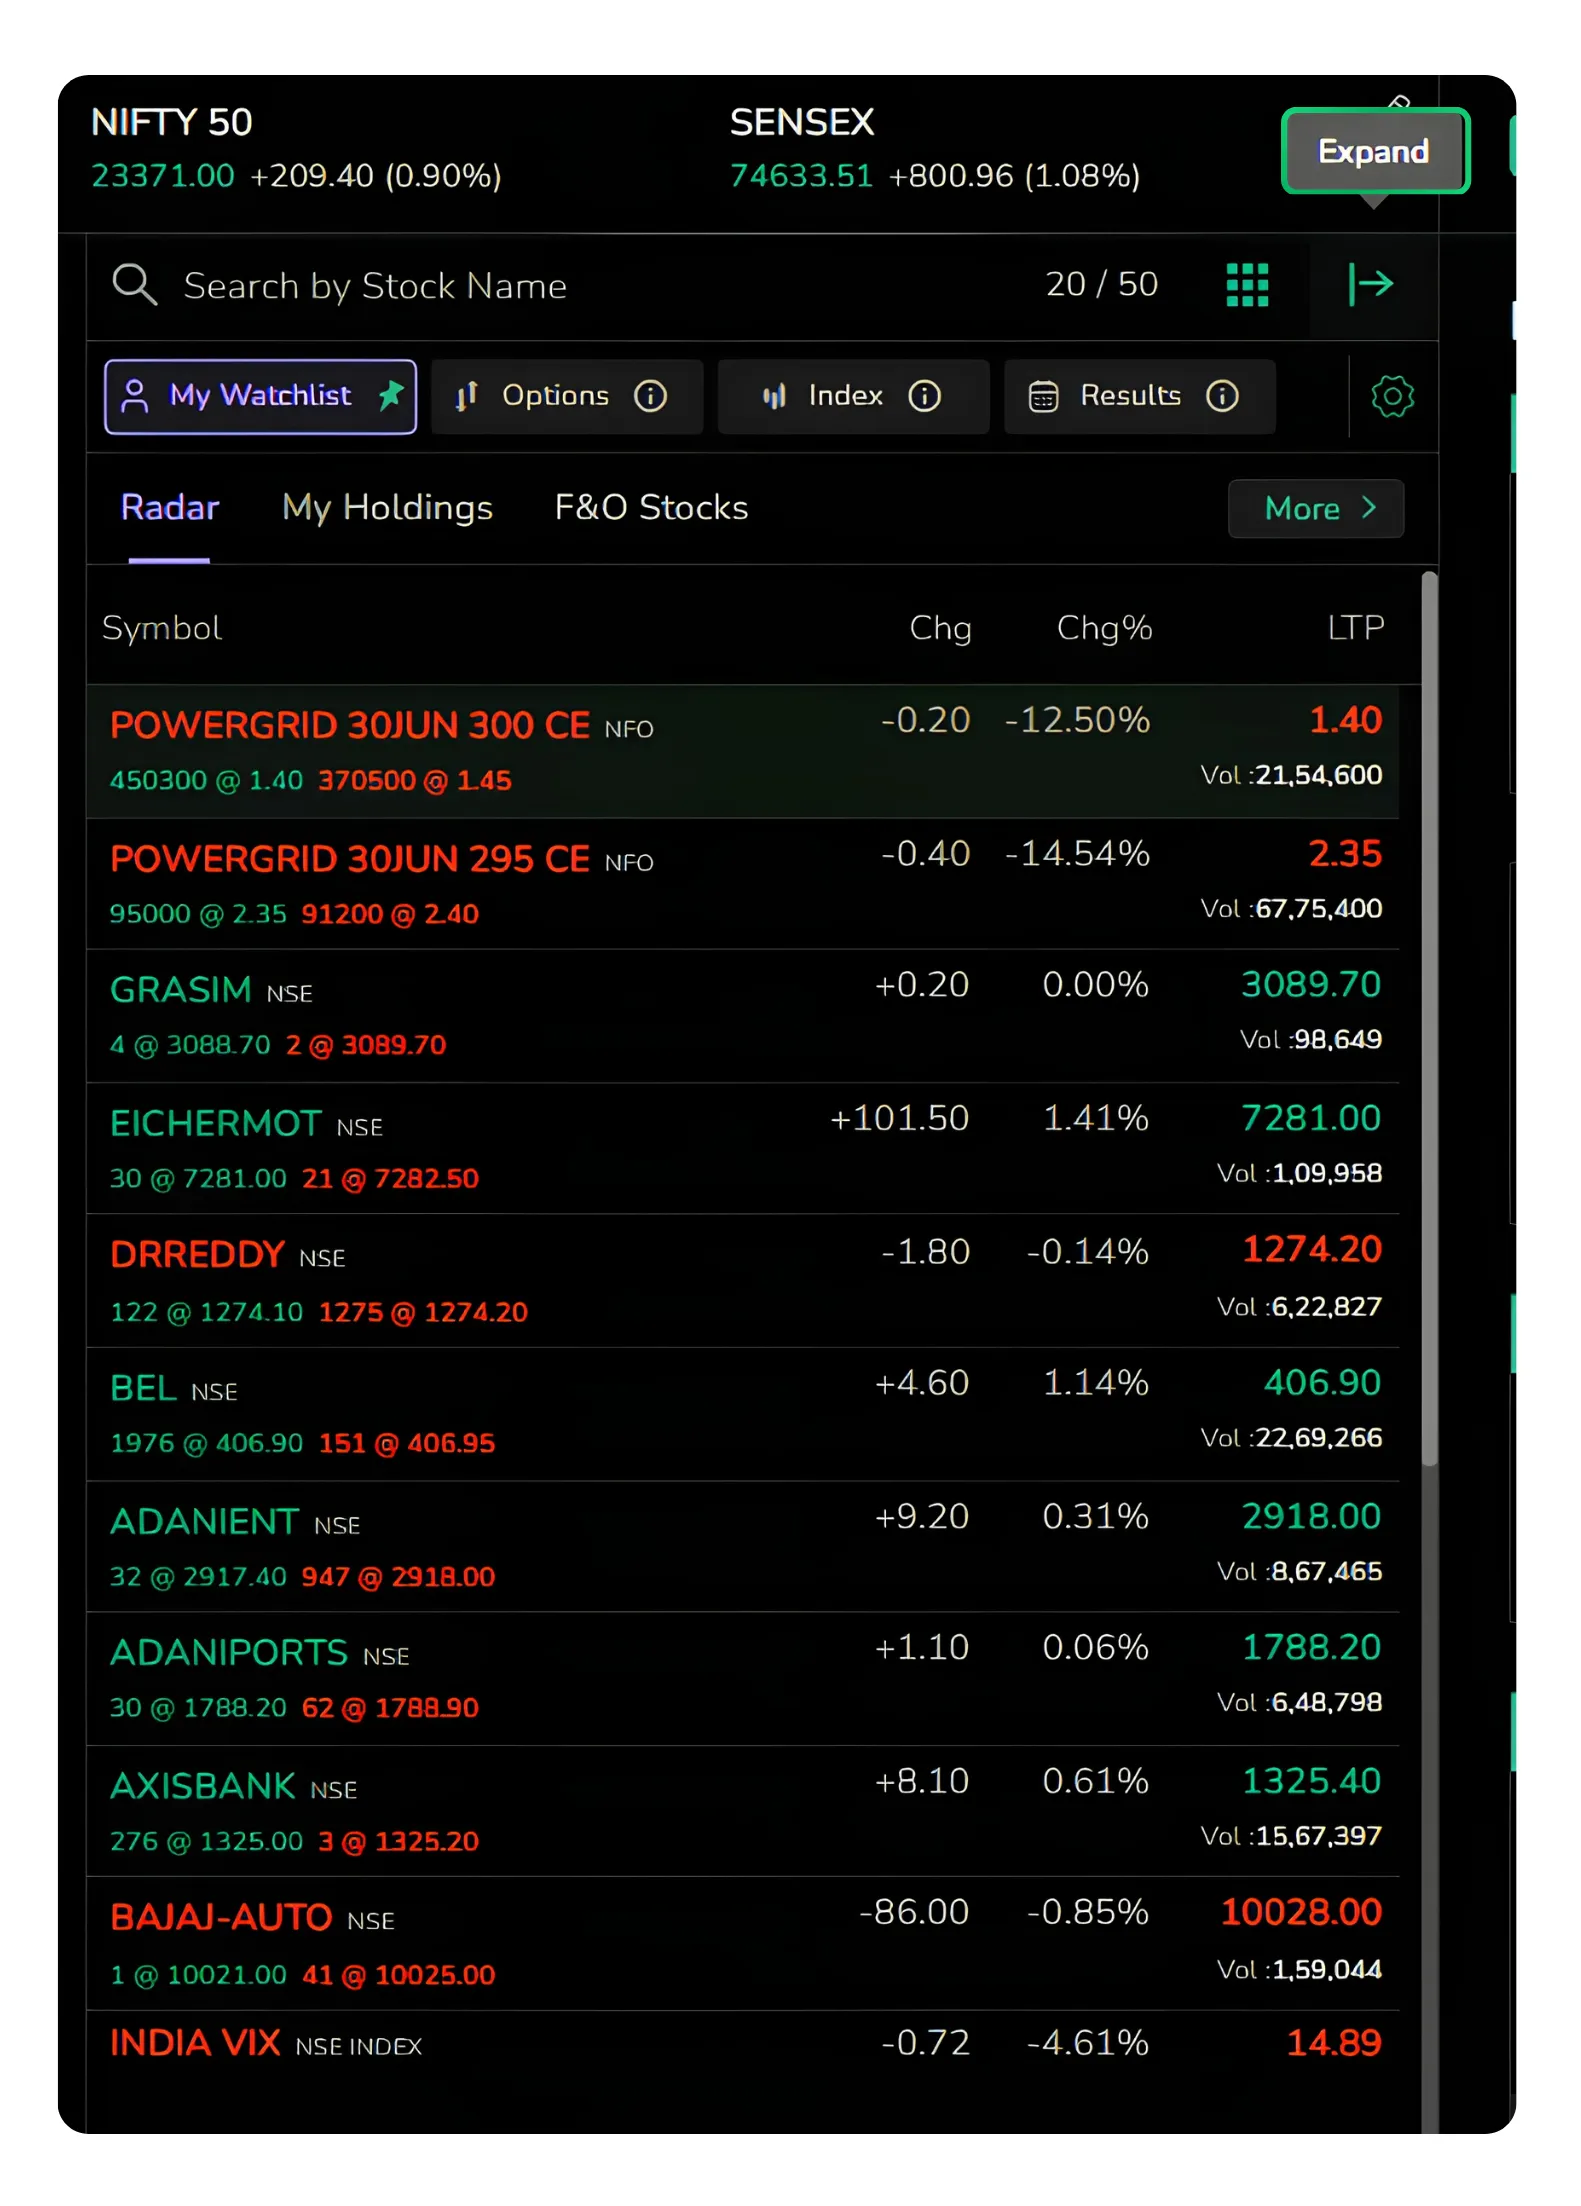Click the expand arrow panel icon

(x=1371, y=284)
